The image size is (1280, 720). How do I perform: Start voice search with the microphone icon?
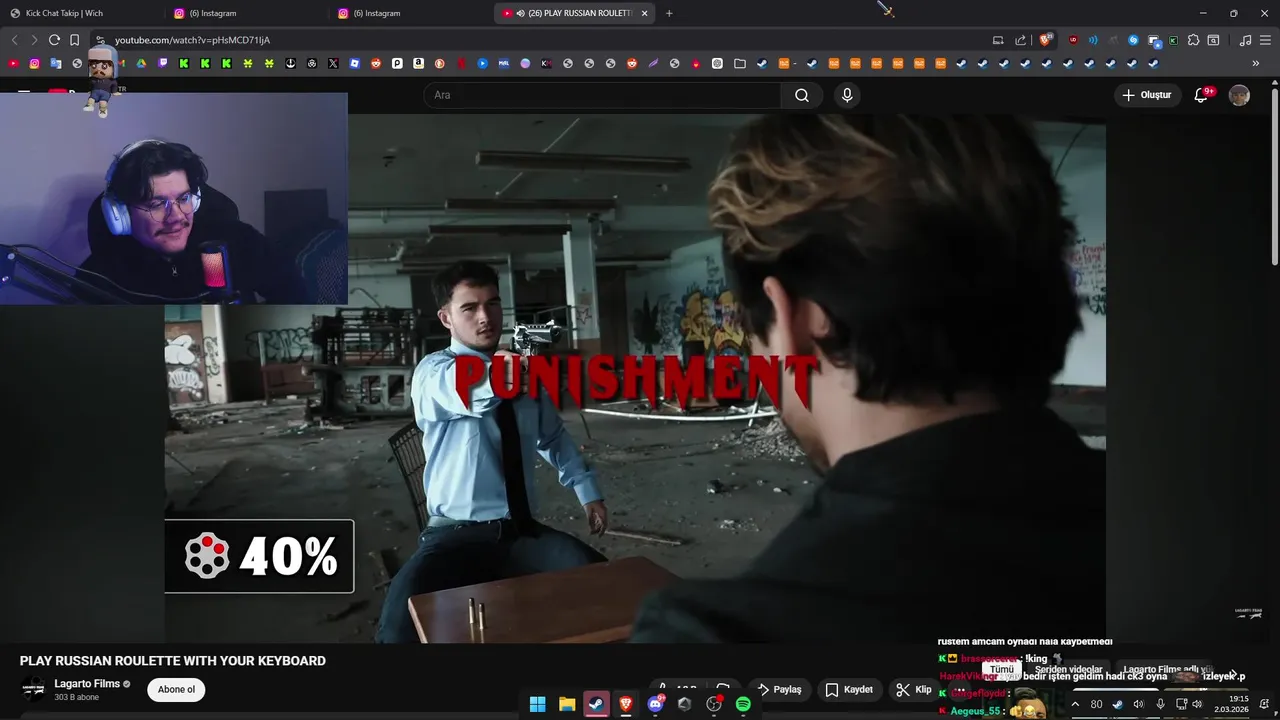pos(847,95)
